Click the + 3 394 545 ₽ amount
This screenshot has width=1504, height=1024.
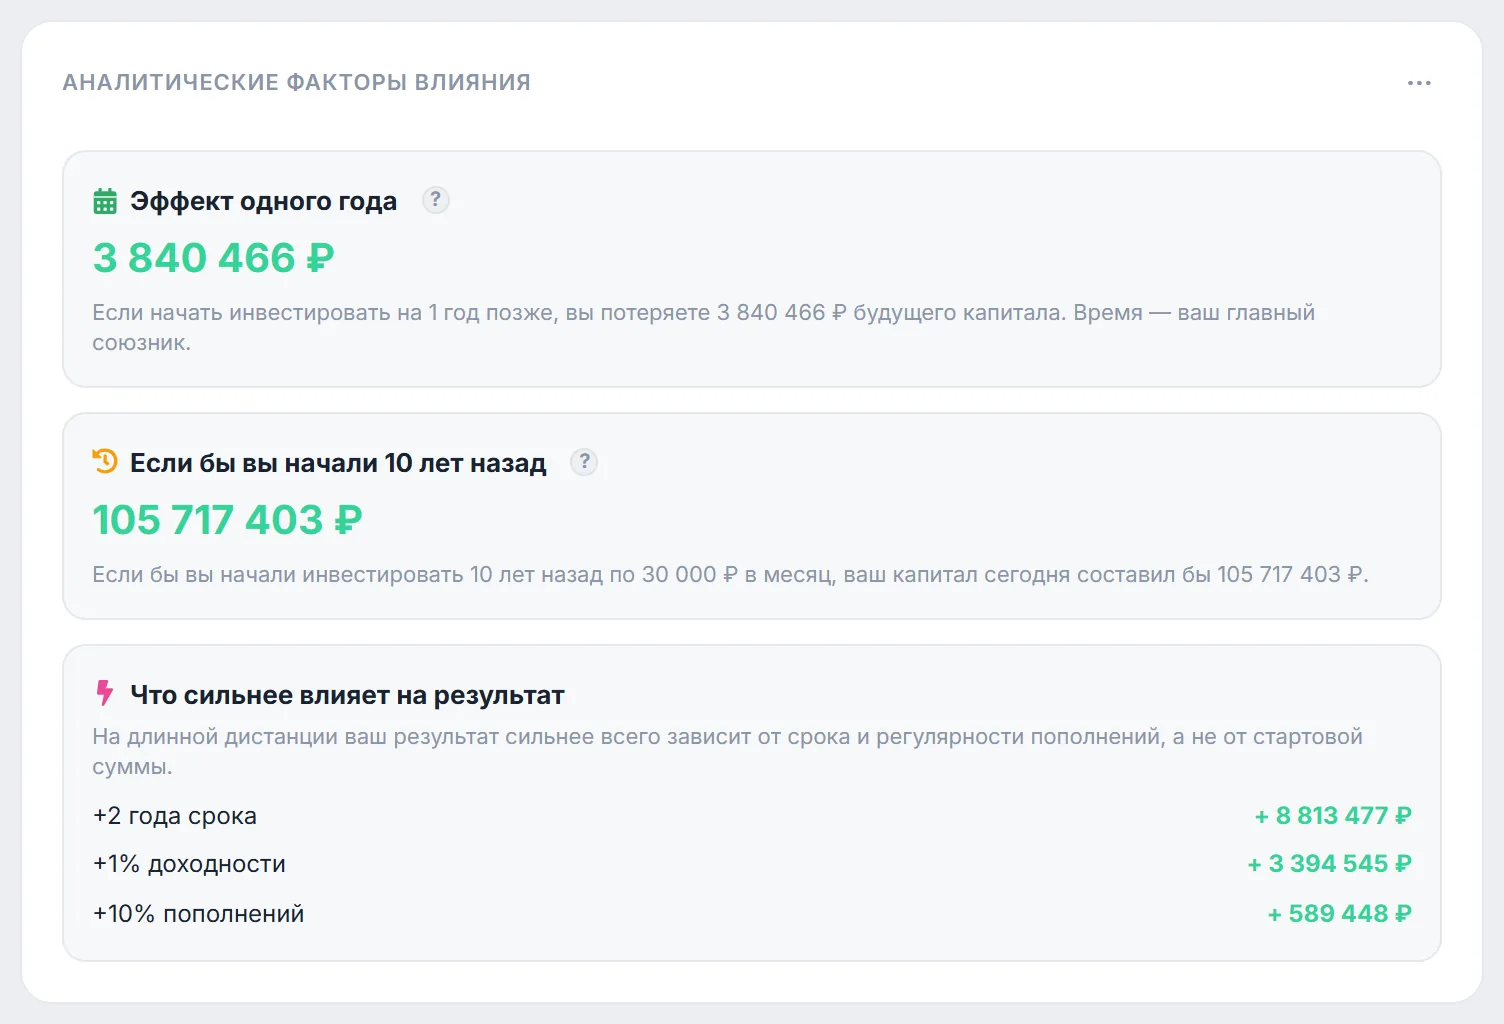coord(1330,864)
